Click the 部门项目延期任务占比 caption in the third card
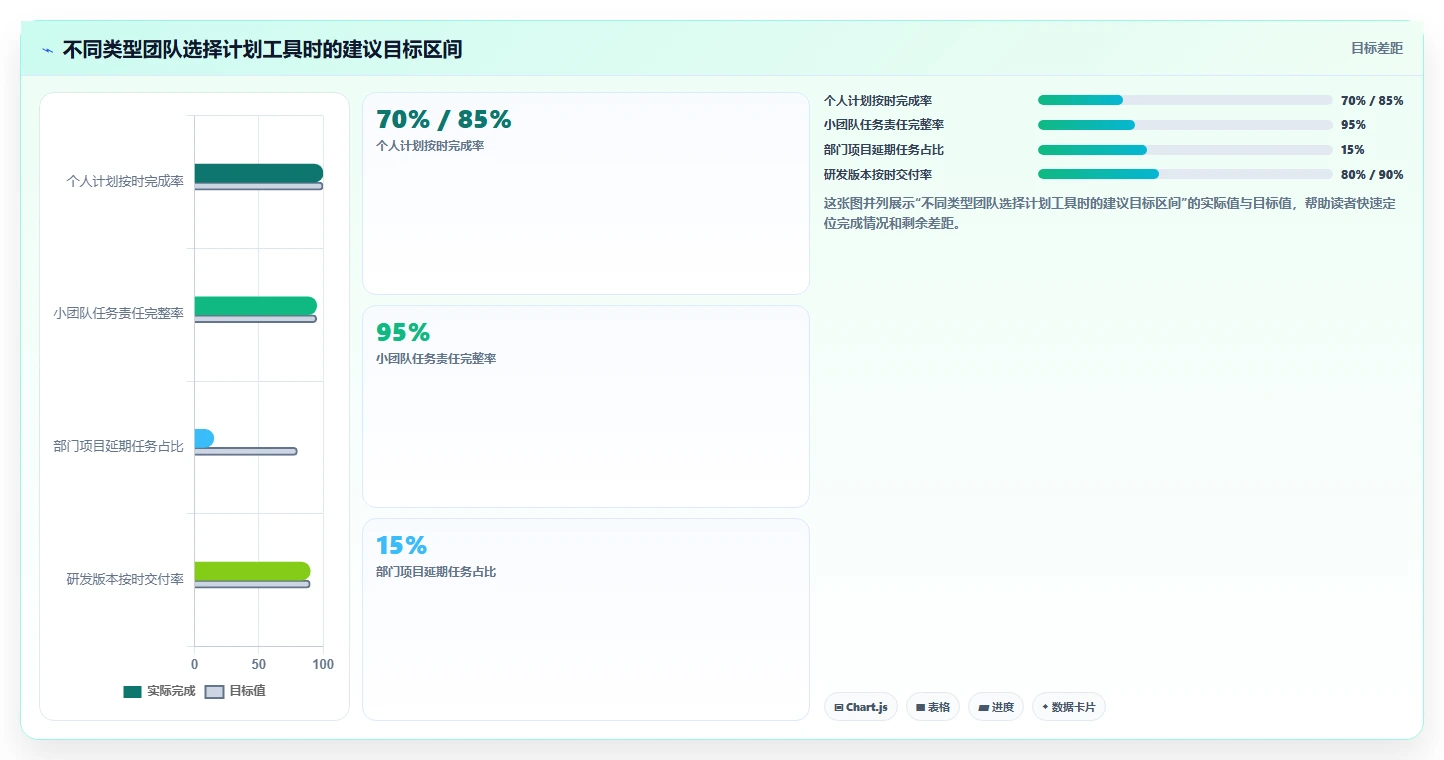1444x760 pixels. 436,572
